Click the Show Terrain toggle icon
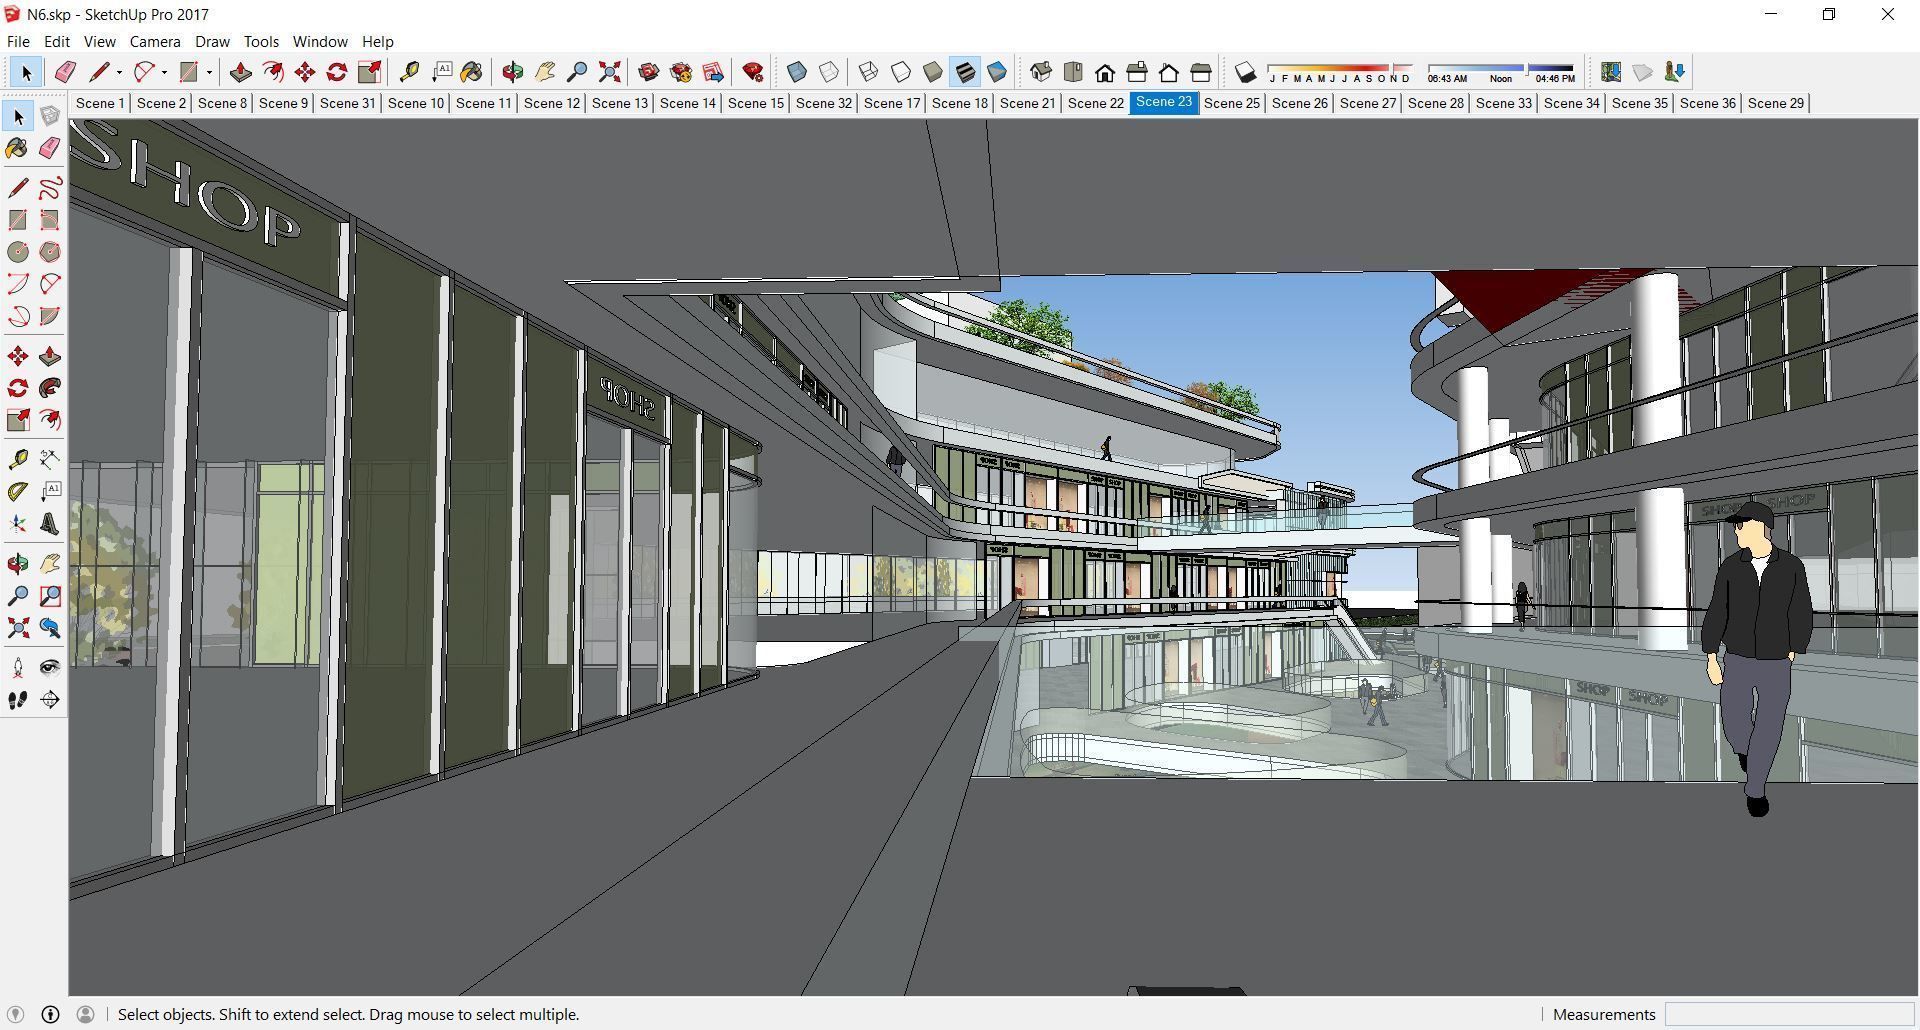 [1643, 72]
